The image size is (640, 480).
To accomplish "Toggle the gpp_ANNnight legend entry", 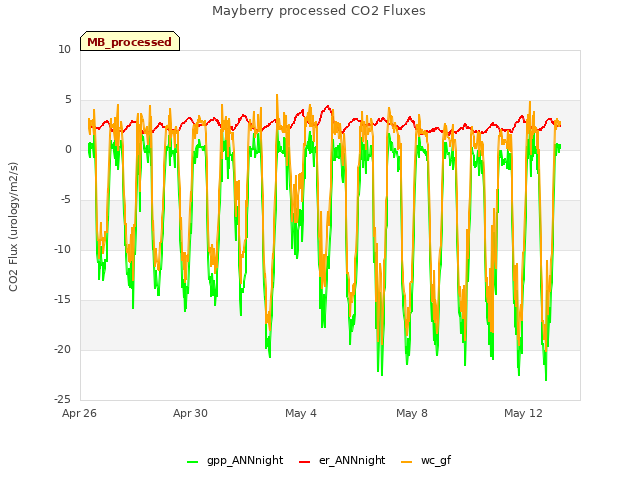I will [x=235, y=461].
